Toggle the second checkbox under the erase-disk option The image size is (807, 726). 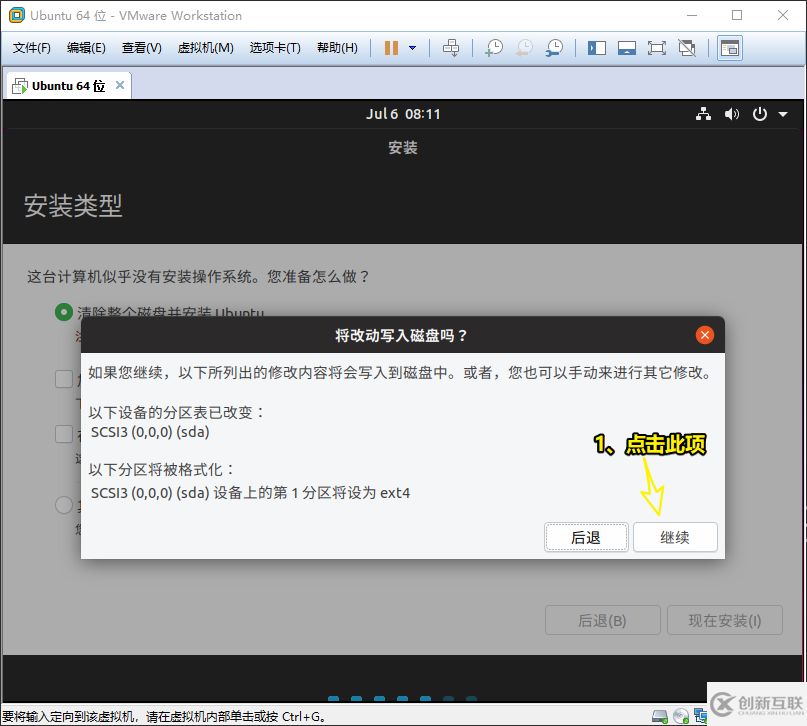coord(64,379)
